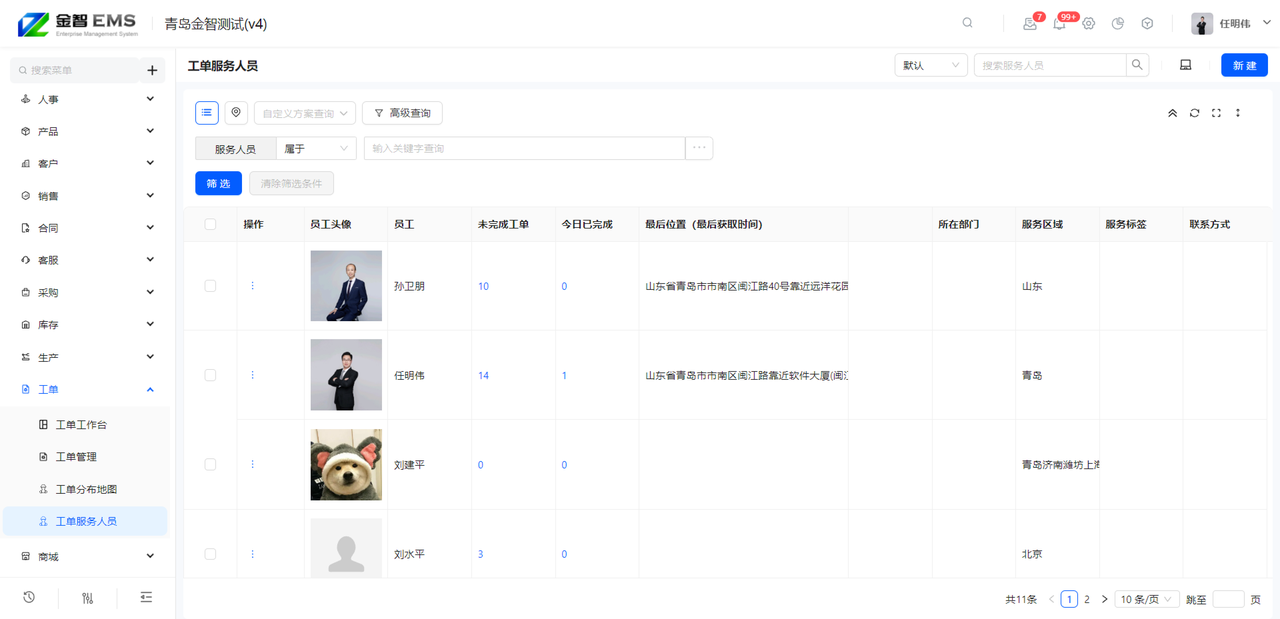Click the sliders settings icon at sidebar bottom
The image size is (1280, 619).
(88, 598)
